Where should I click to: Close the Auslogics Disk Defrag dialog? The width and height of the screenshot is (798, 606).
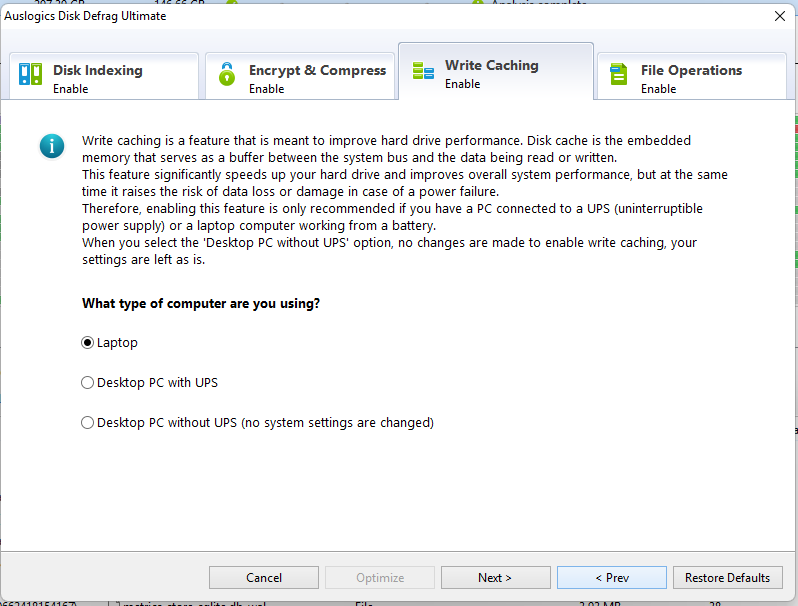[780, 16]
